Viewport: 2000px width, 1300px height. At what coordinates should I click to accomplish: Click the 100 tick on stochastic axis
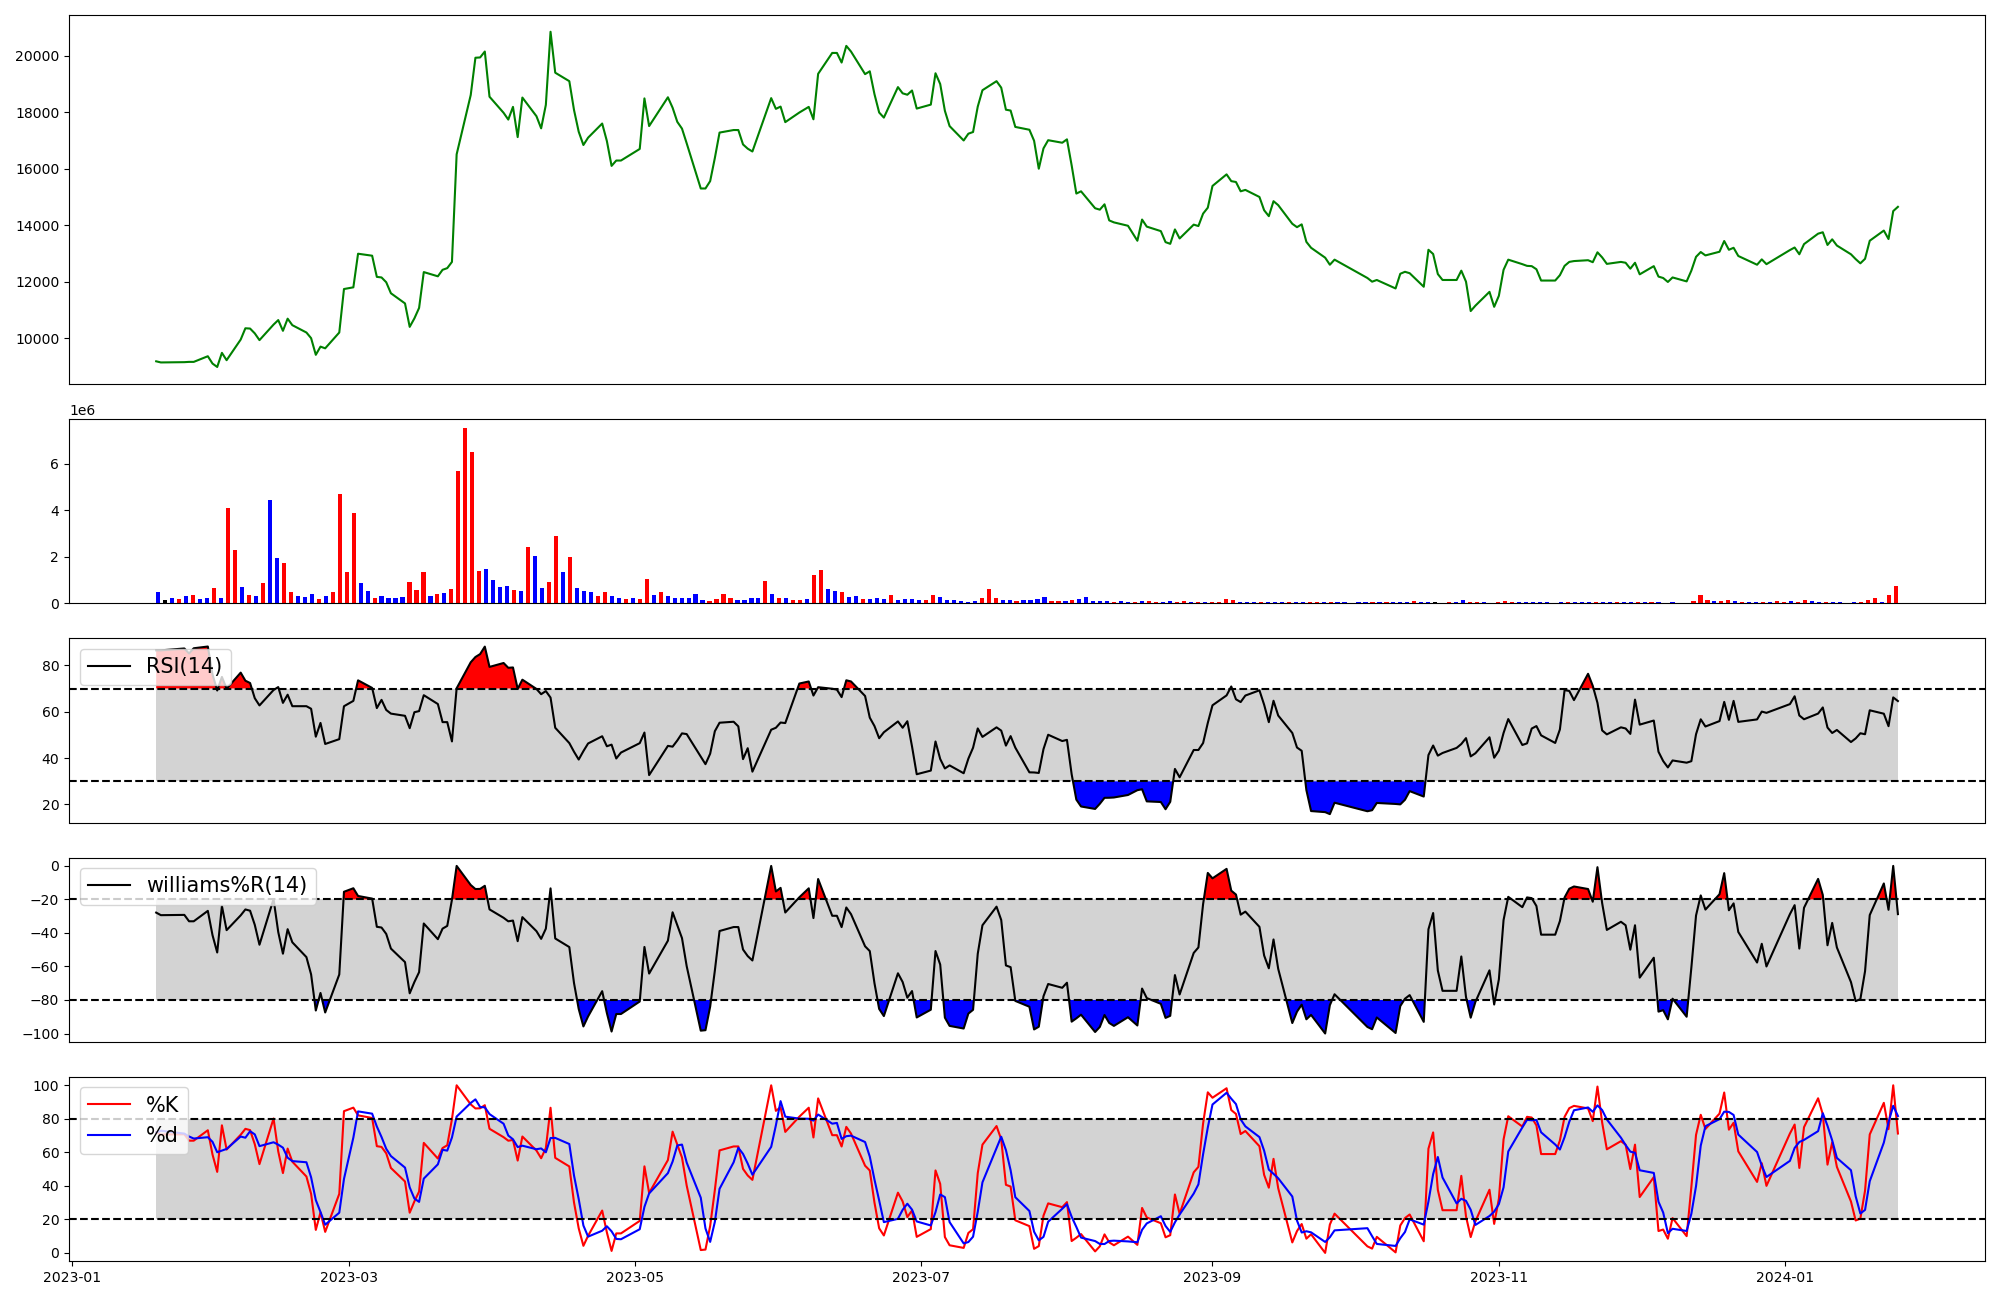[48, 1086]
